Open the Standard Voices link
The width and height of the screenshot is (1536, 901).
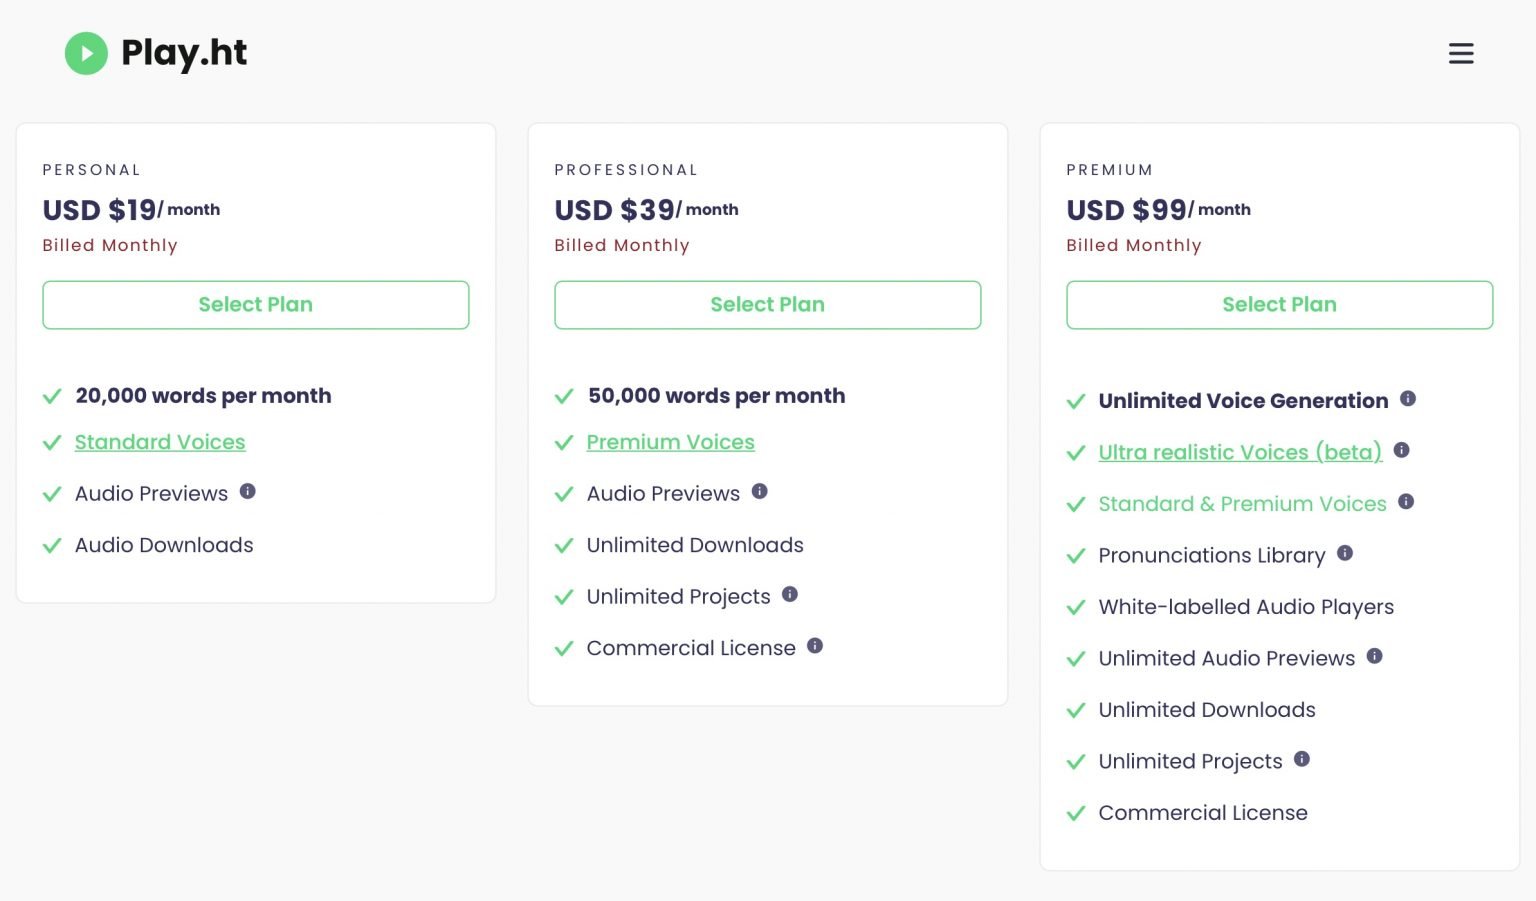point(160,442)
